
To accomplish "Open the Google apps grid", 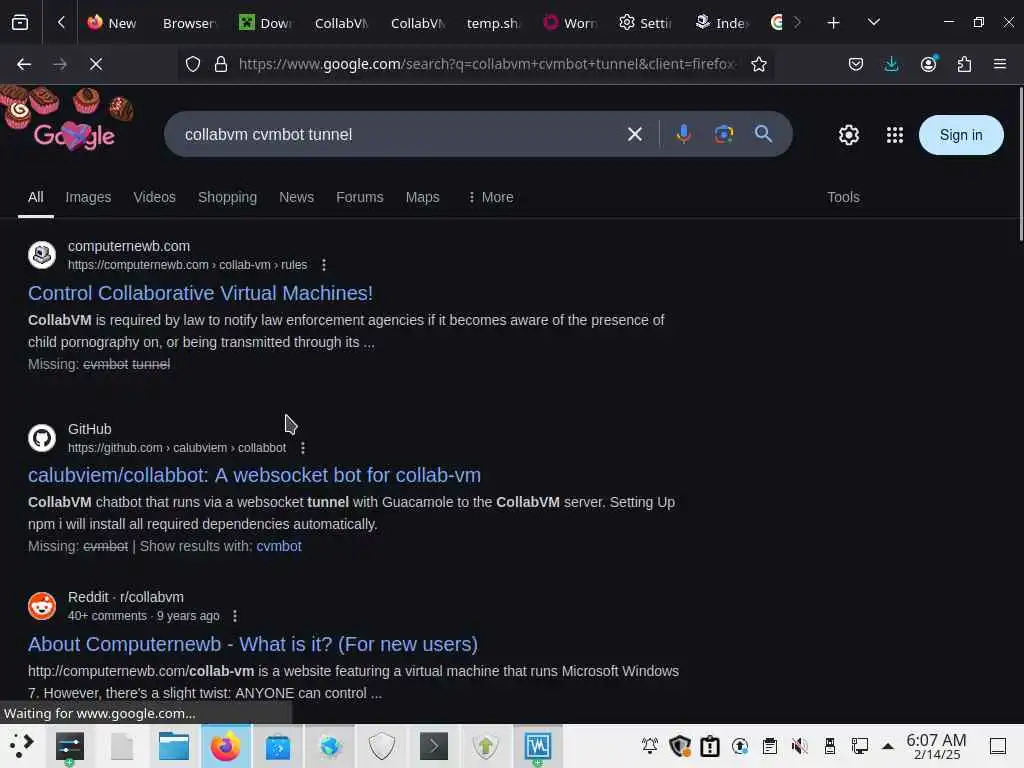I will 895,135.
